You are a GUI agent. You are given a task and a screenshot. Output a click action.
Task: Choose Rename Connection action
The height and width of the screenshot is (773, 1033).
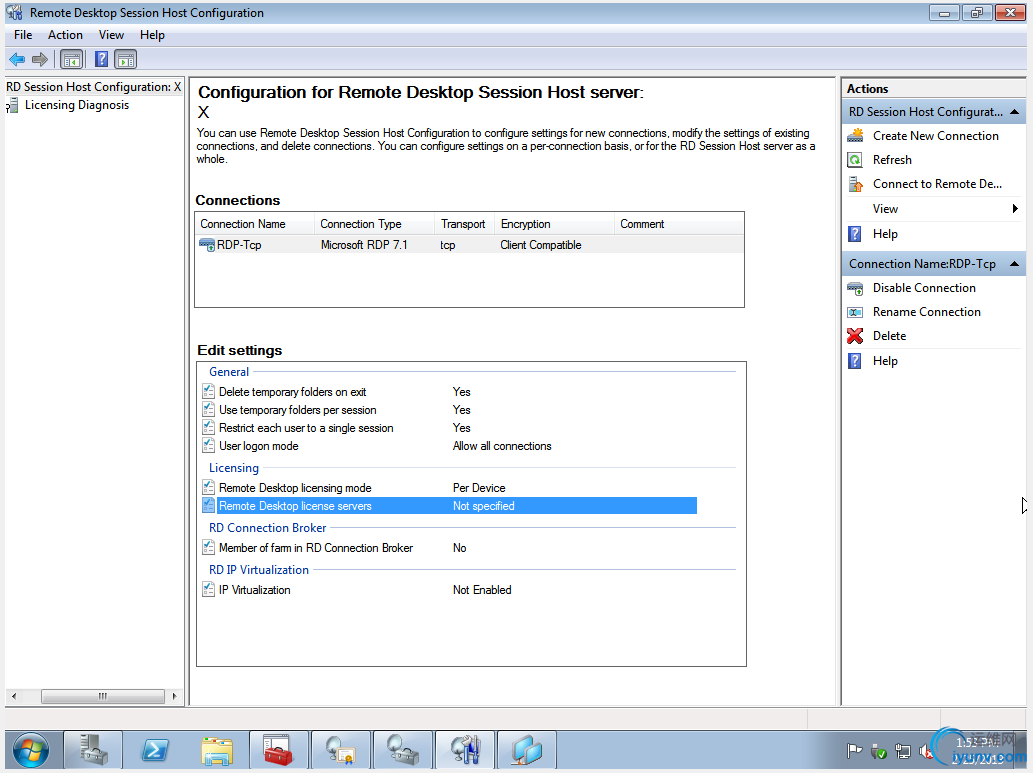click(x=926, y=312)
